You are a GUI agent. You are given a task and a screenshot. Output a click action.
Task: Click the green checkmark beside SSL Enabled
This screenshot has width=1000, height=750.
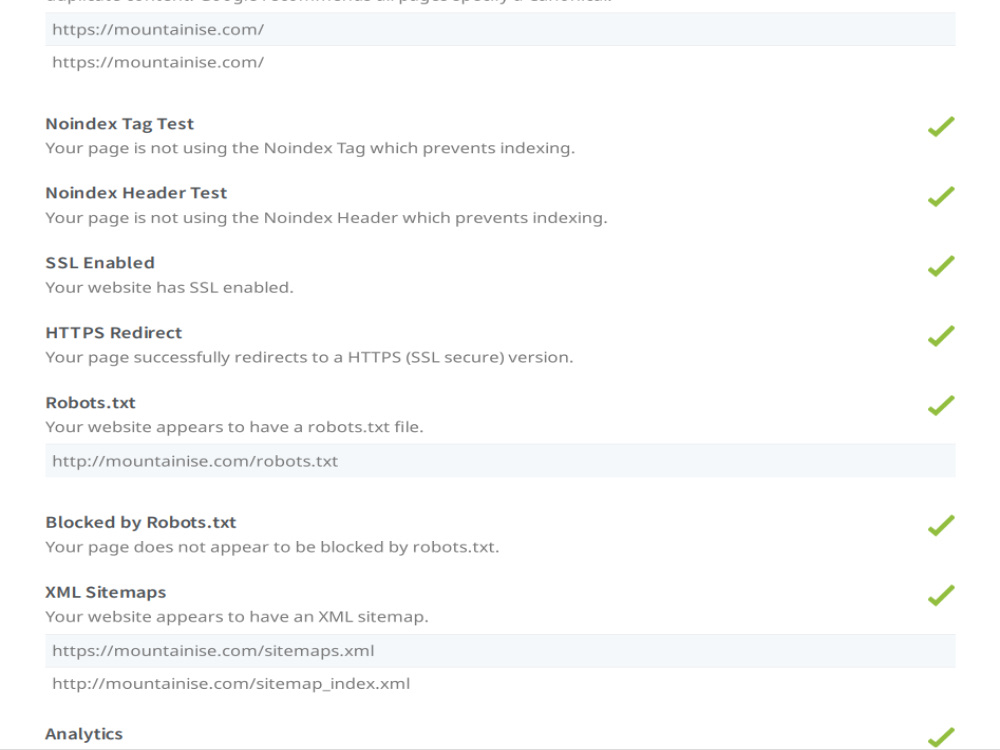pos(941,266)
